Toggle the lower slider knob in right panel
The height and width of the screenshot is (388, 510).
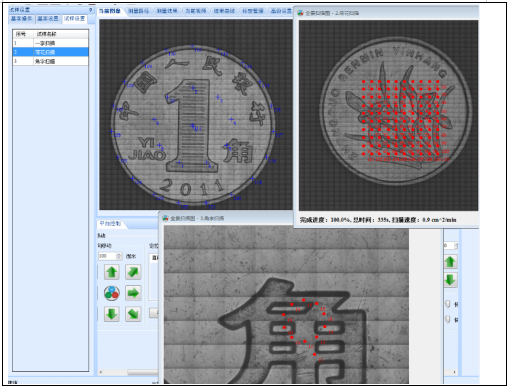[448, 319]
